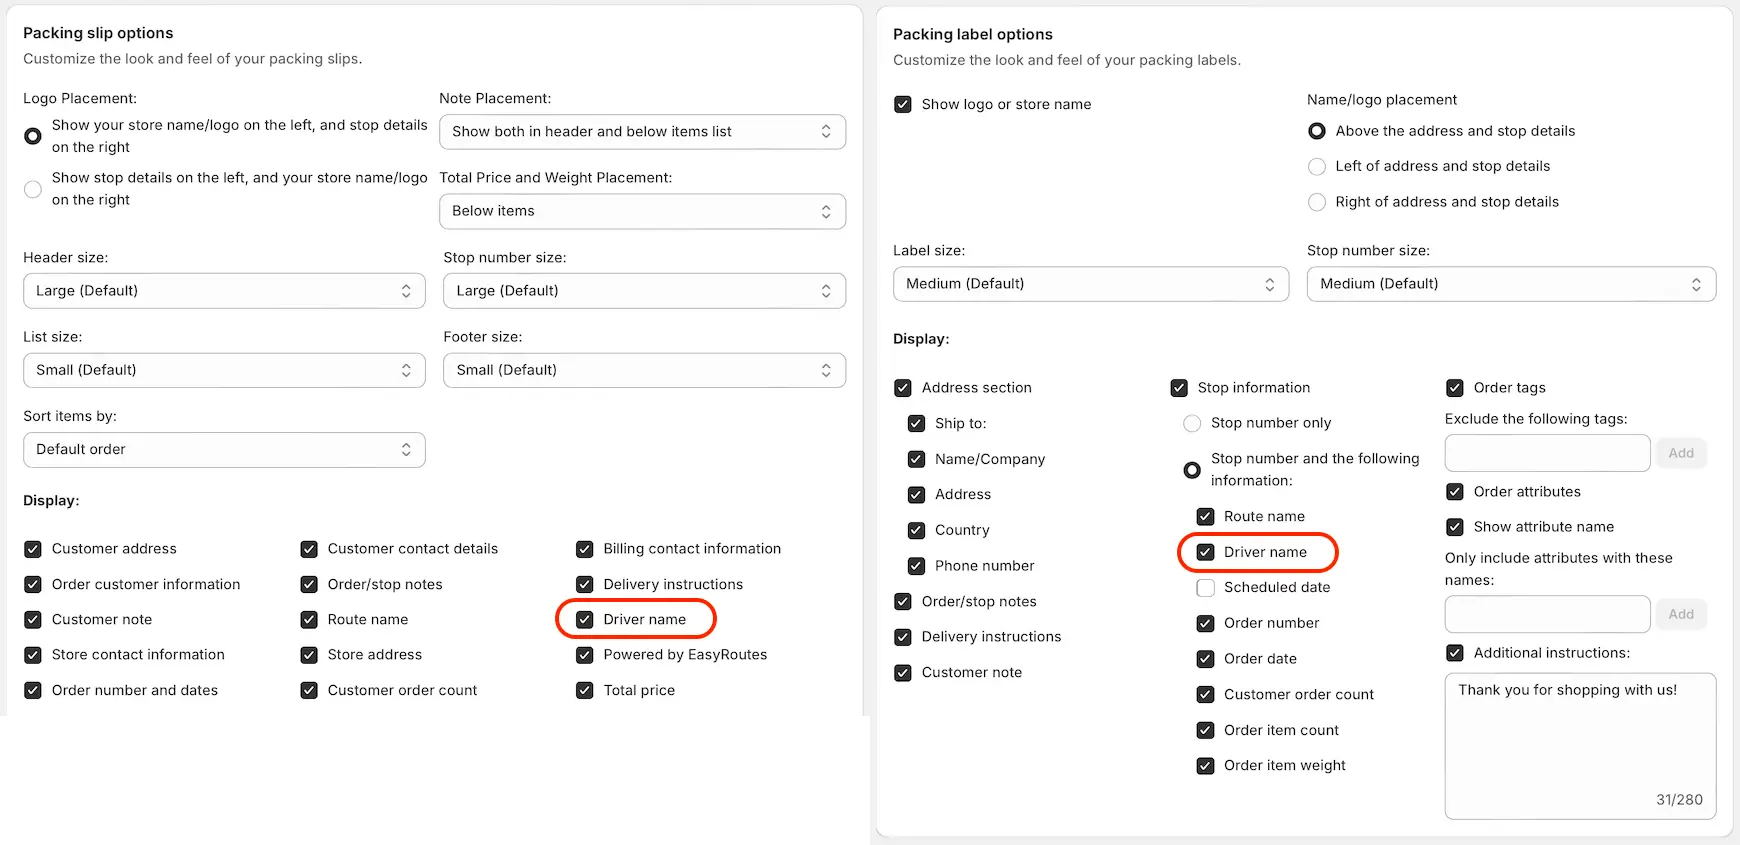Choose Left of address and stop details
Screen dimensions: 1740x845
1317,166
